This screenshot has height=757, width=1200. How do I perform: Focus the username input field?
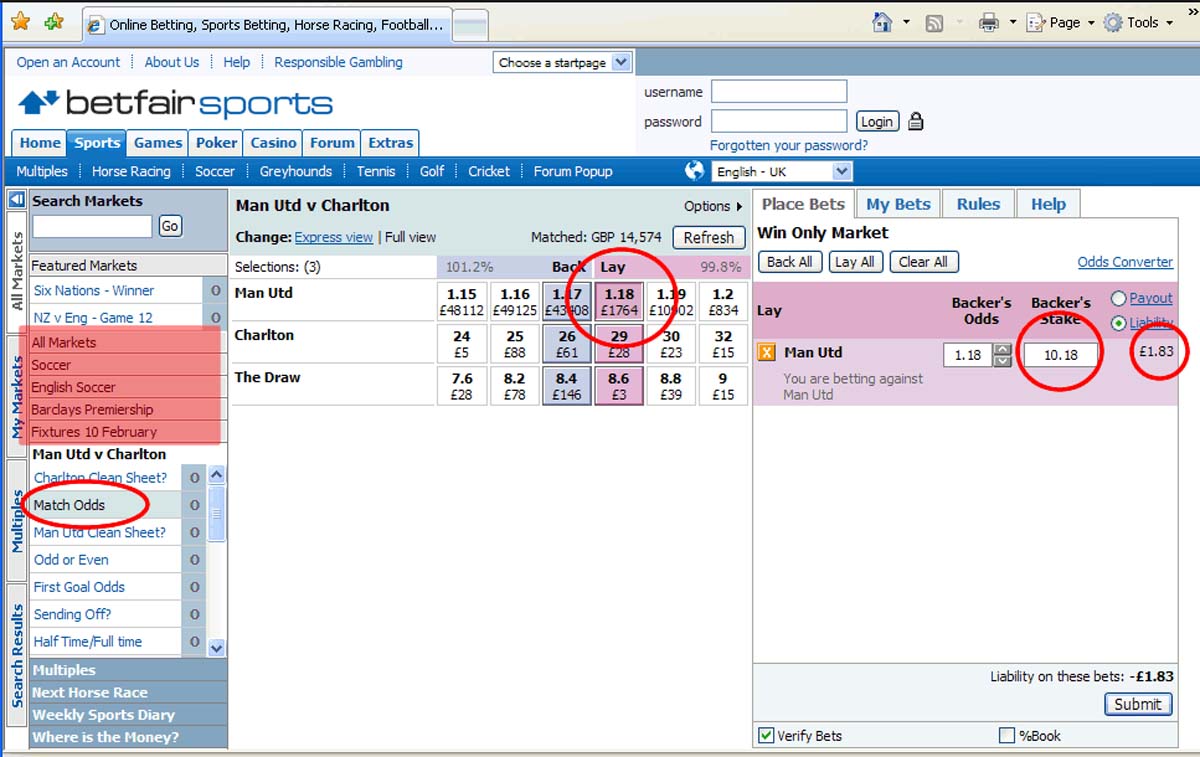[x=779, y=92]
